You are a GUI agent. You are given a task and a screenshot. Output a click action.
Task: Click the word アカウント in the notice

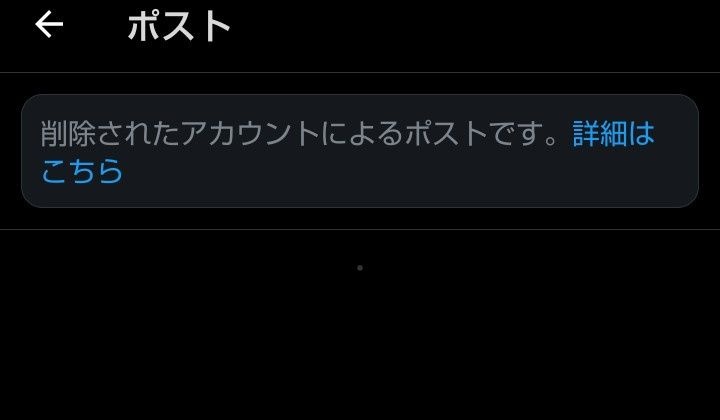tap(250, 134)
